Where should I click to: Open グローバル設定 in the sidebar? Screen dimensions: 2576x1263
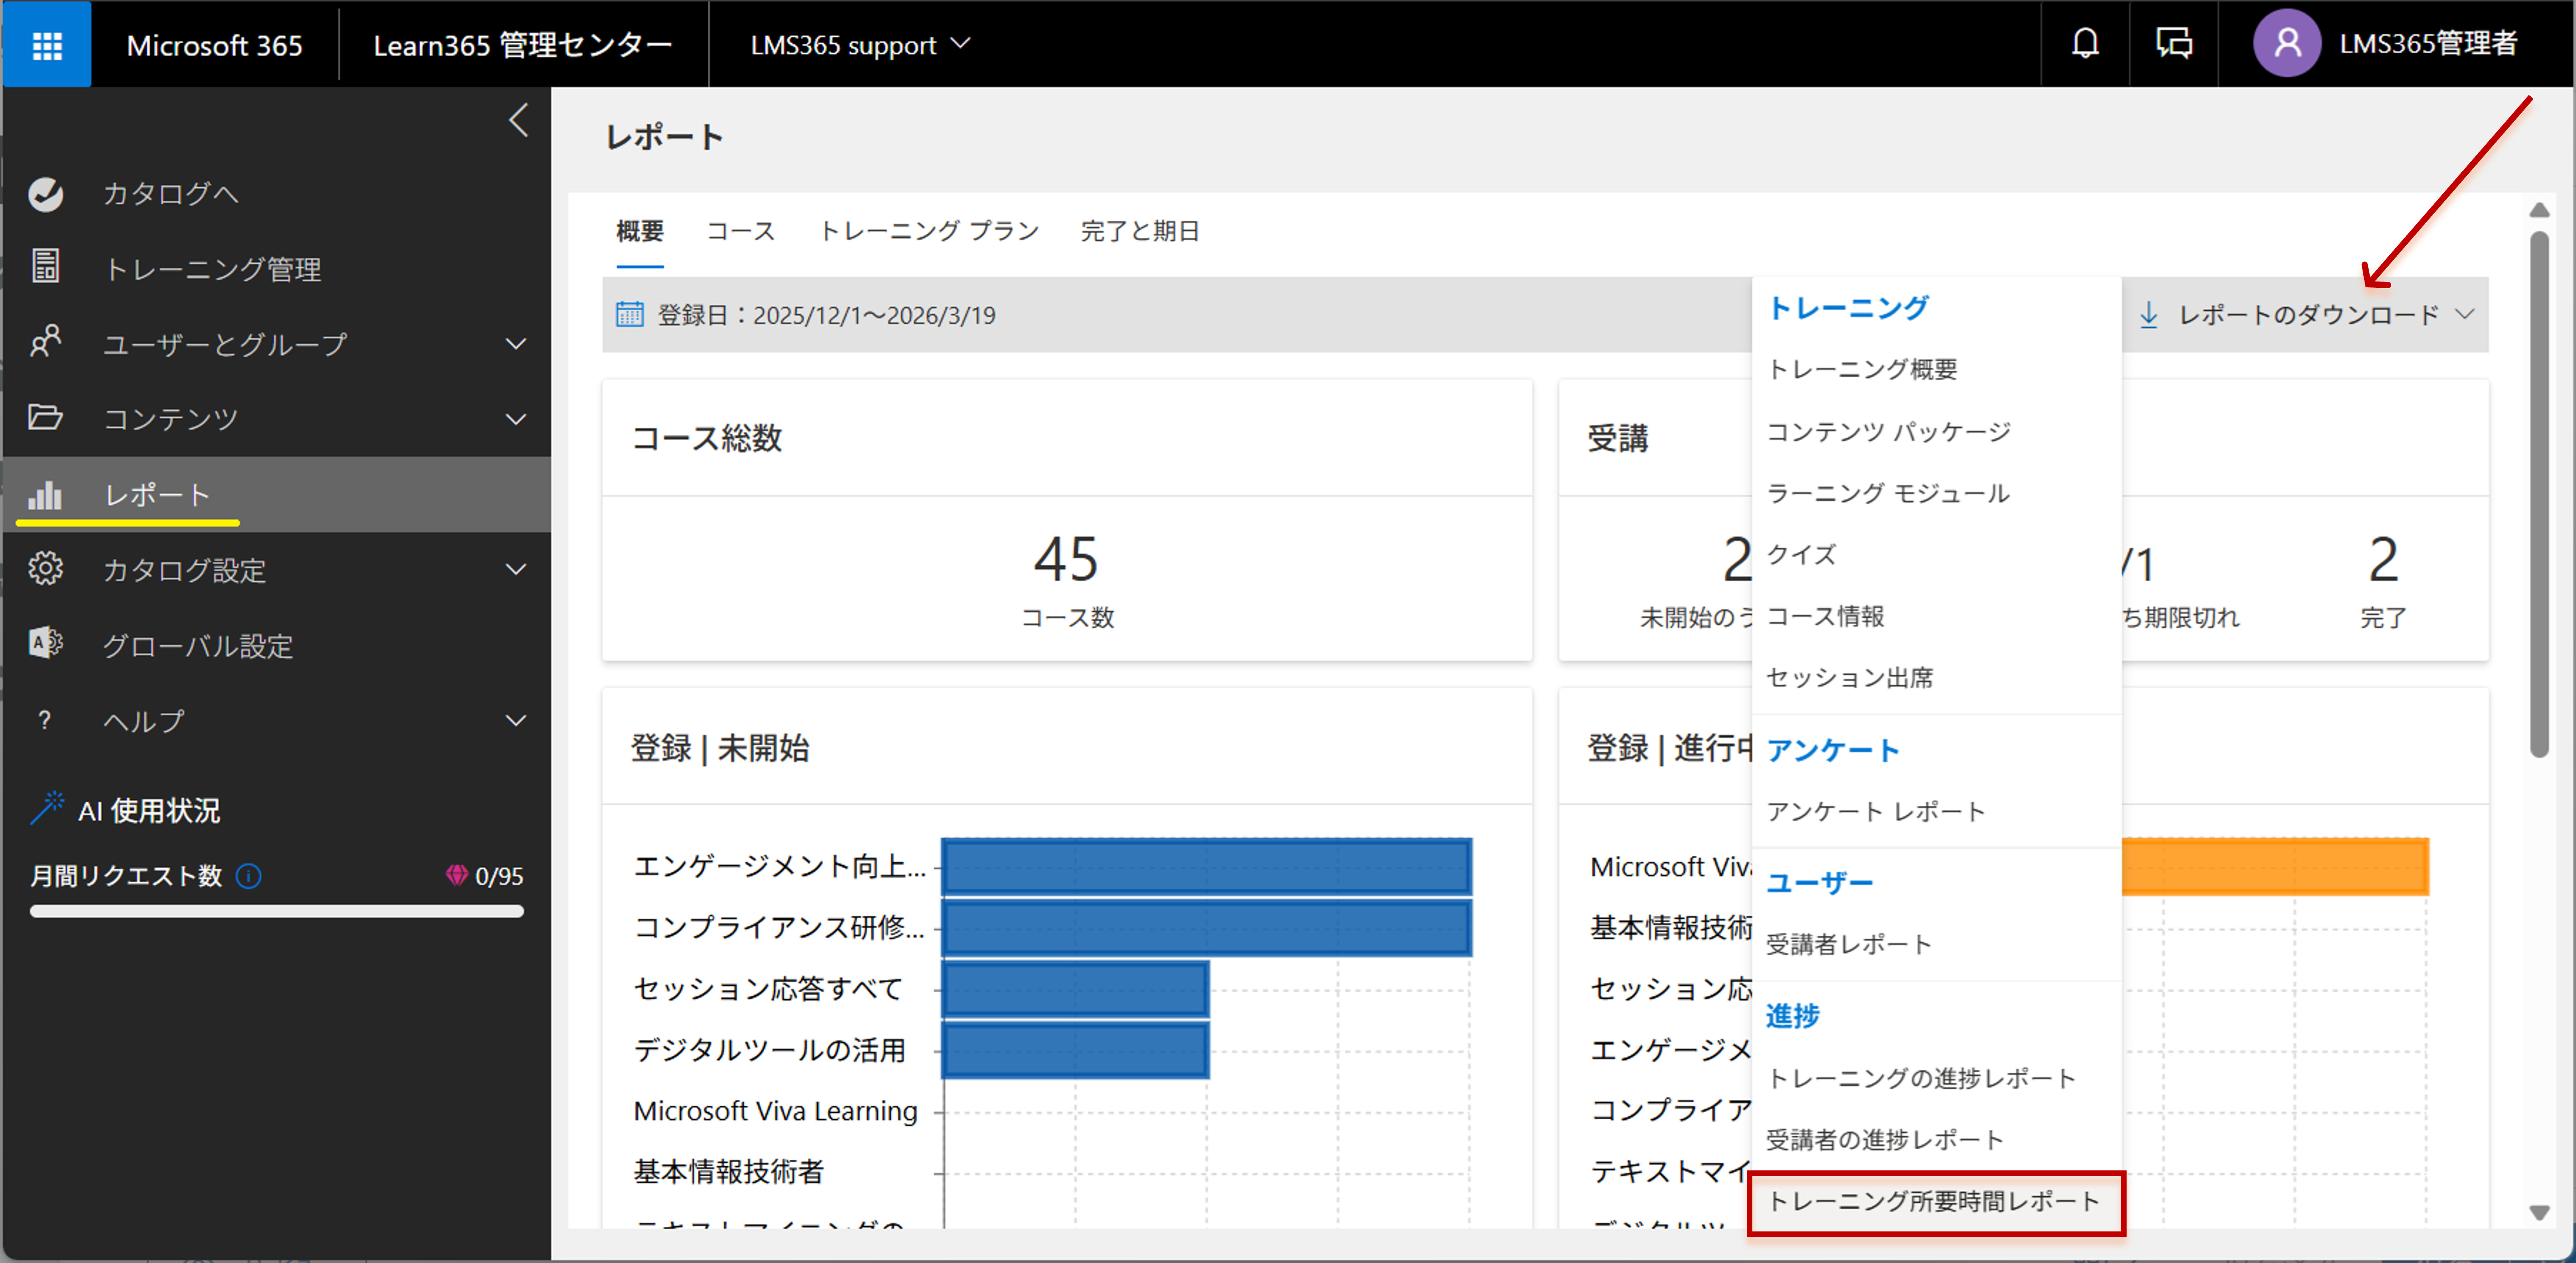(x=277, y=646)
